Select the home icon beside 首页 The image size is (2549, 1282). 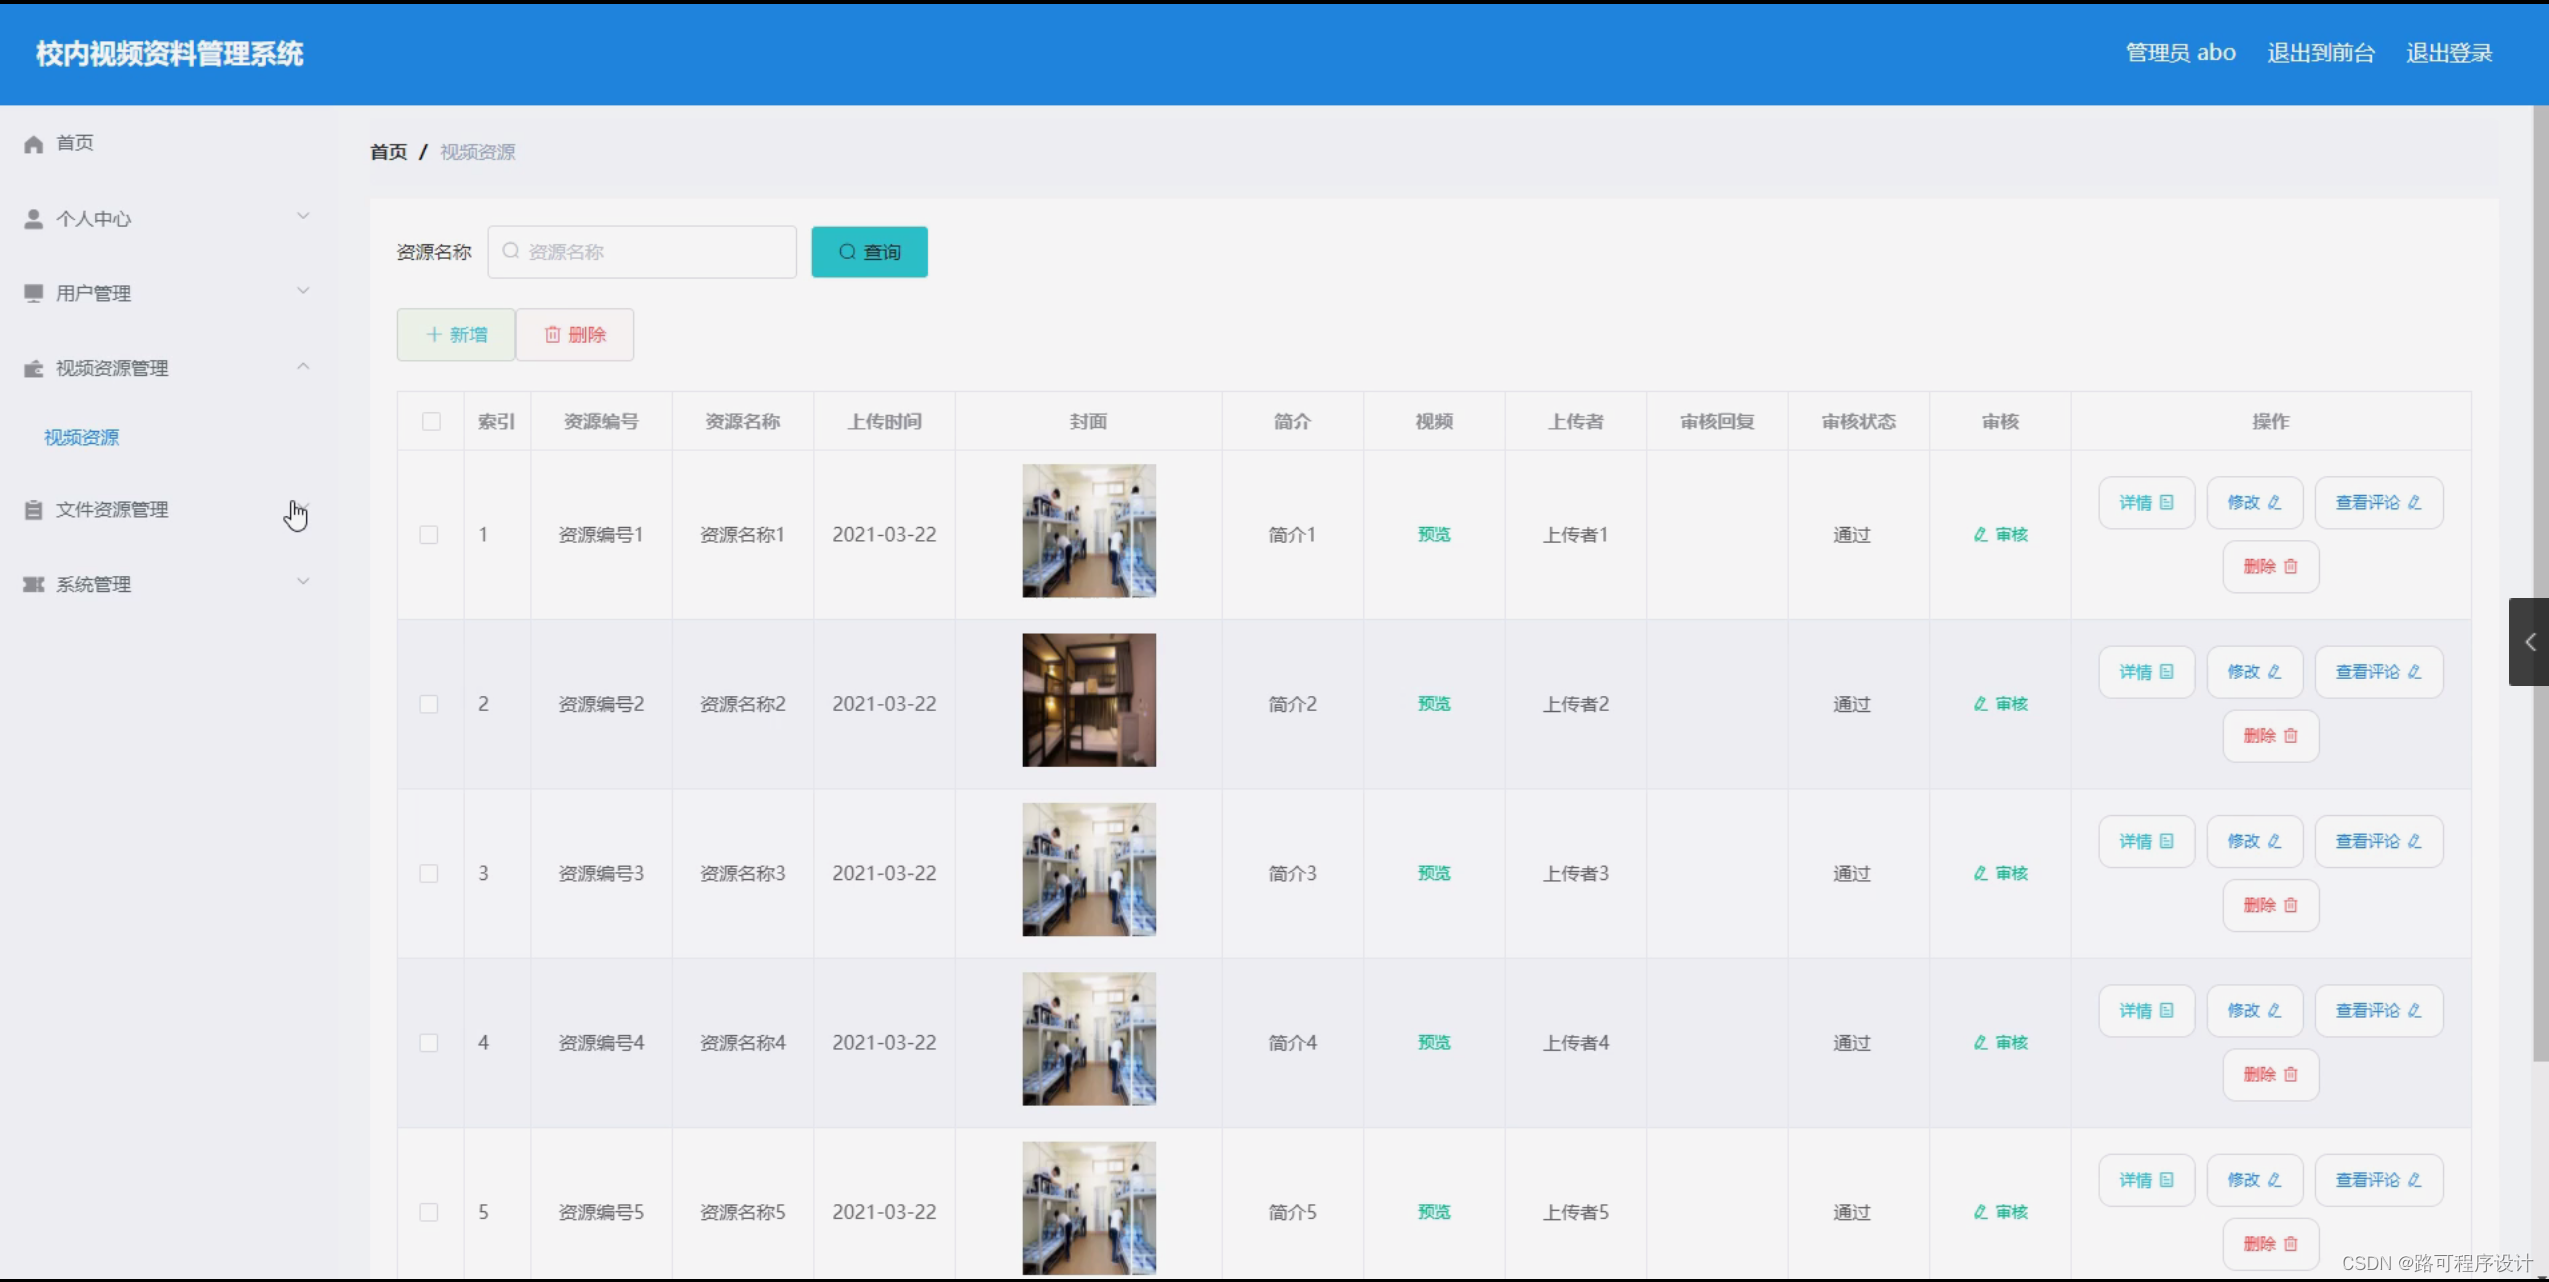pyautogui.click(x=32, y=142)
